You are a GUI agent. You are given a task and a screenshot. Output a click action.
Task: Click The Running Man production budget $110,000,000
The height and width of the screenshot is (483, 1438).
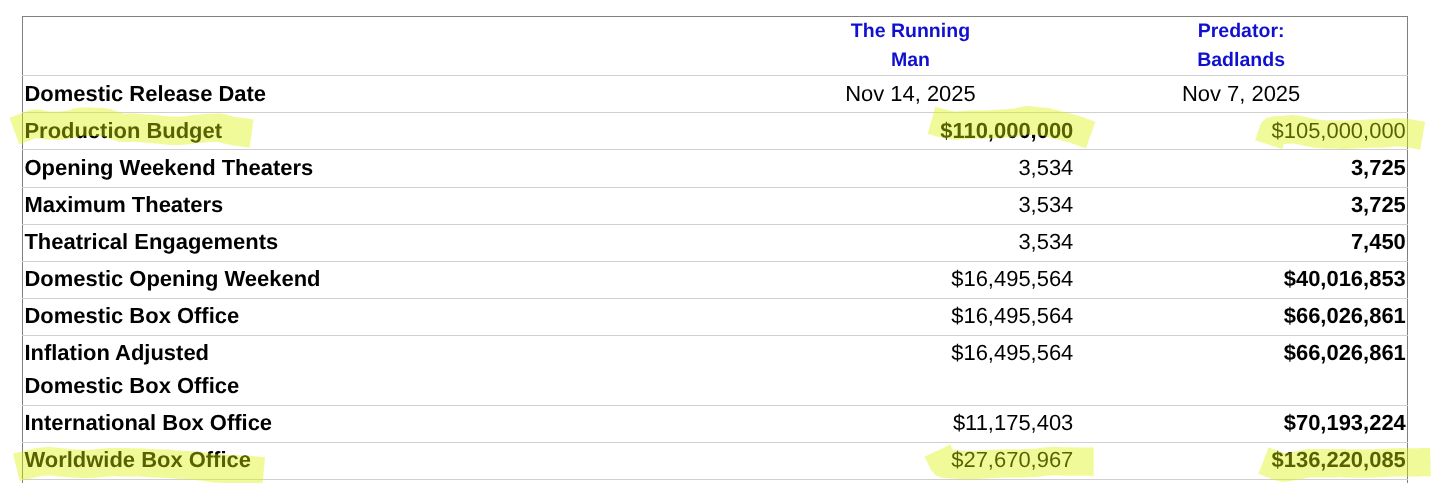1006,131
